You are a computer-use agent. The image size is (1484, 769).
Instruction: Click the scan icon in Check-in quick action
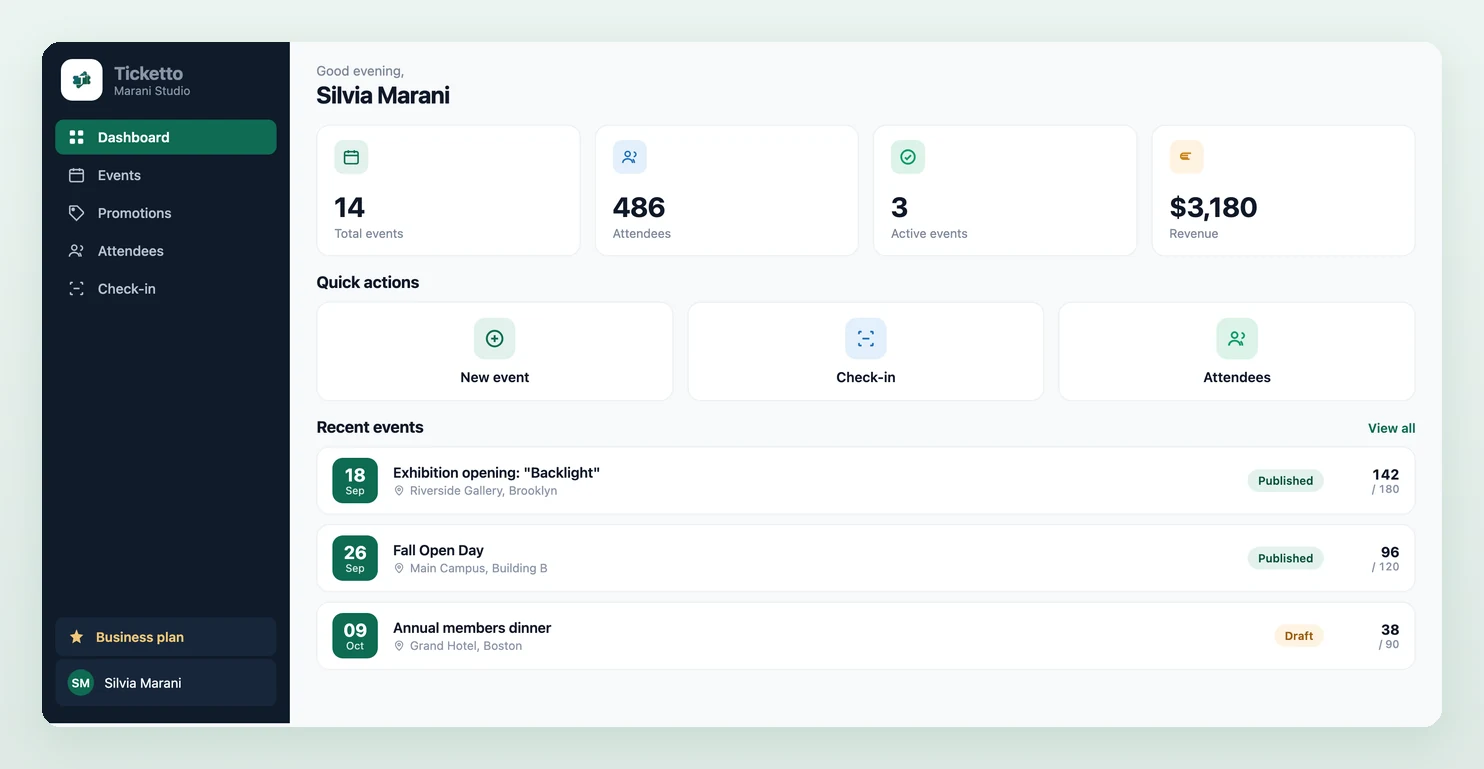[x=866, y=339]
